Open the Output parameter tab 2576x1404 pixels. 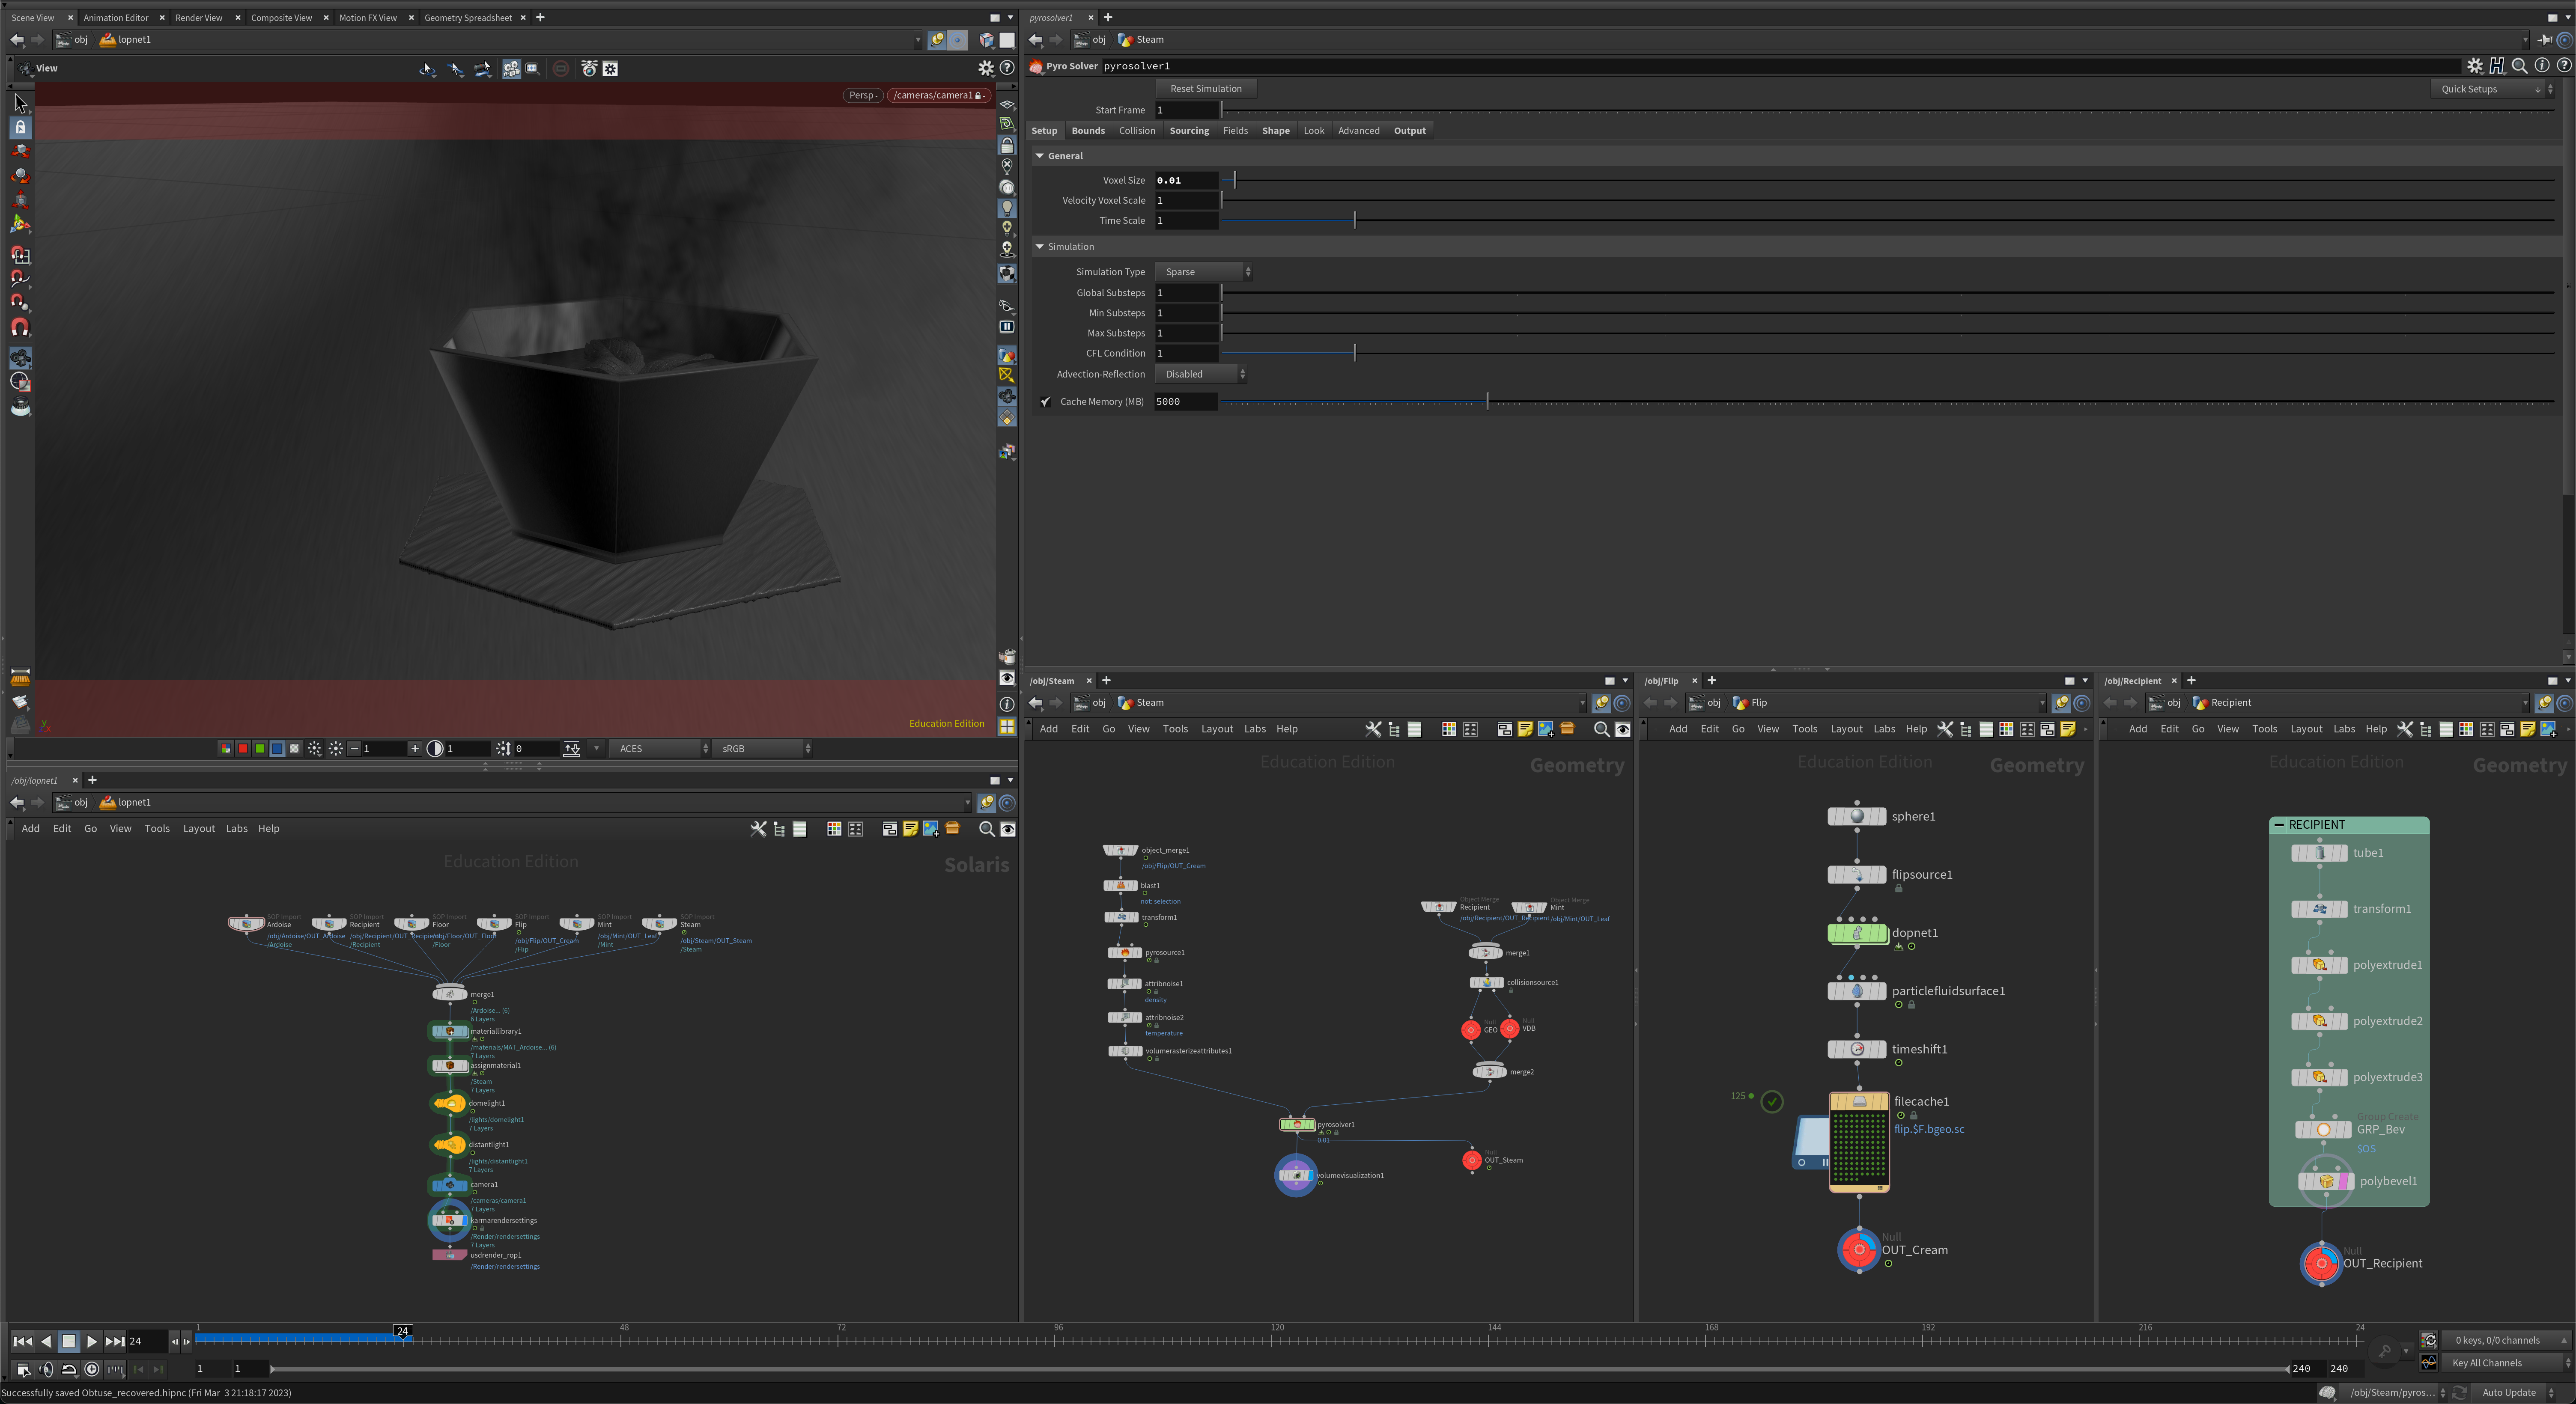(x=1410, y=131)
